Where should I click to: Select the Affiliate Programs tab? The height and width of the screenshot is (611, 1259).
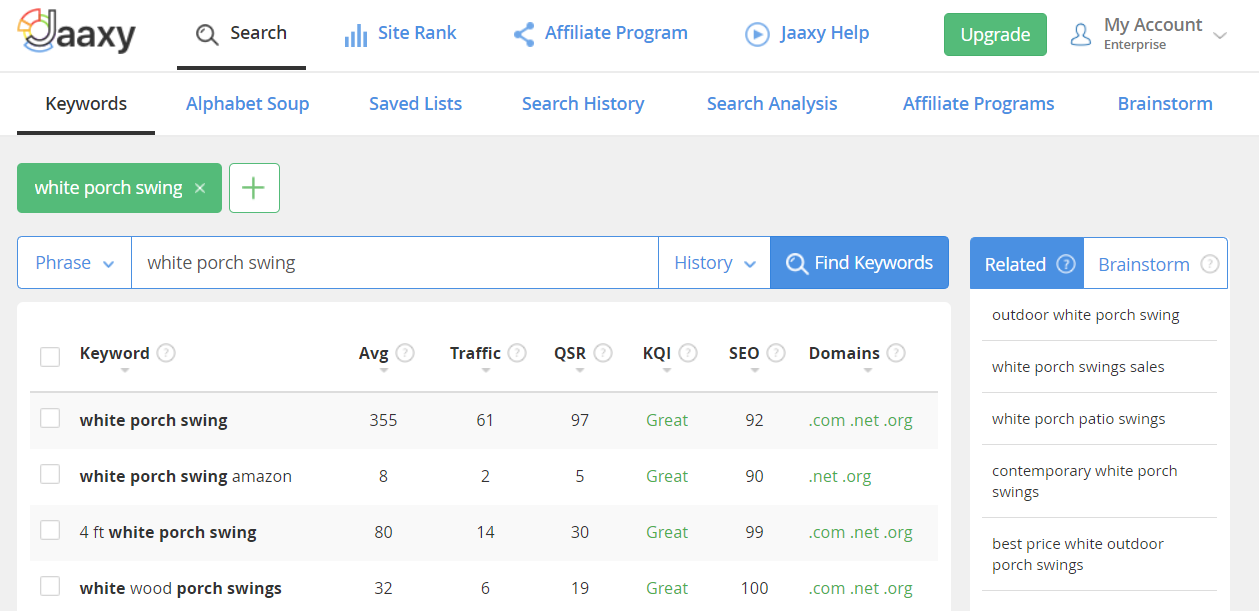pos(979,104)
